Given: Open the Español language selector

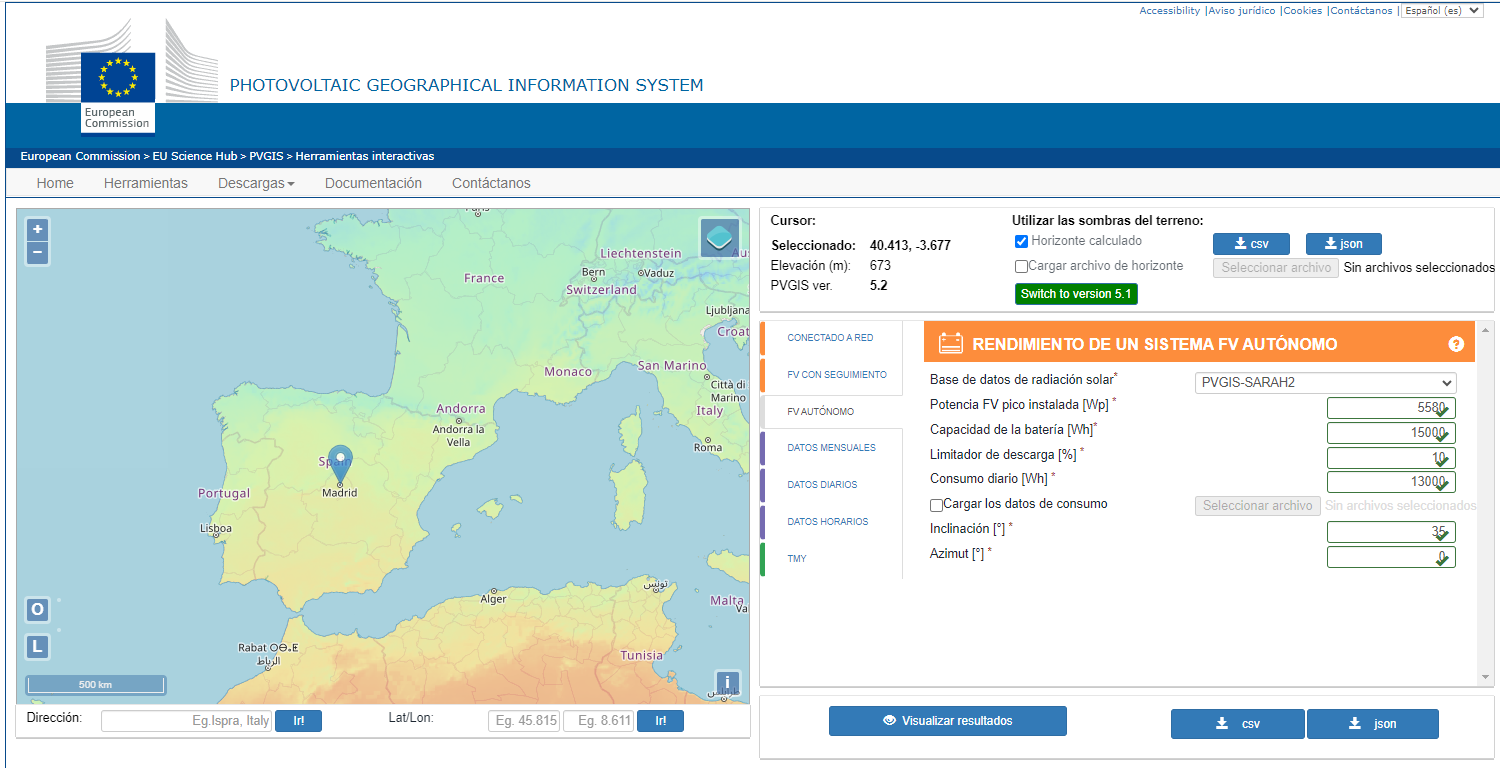Looking at the screenshot, I should [1441, 11].
